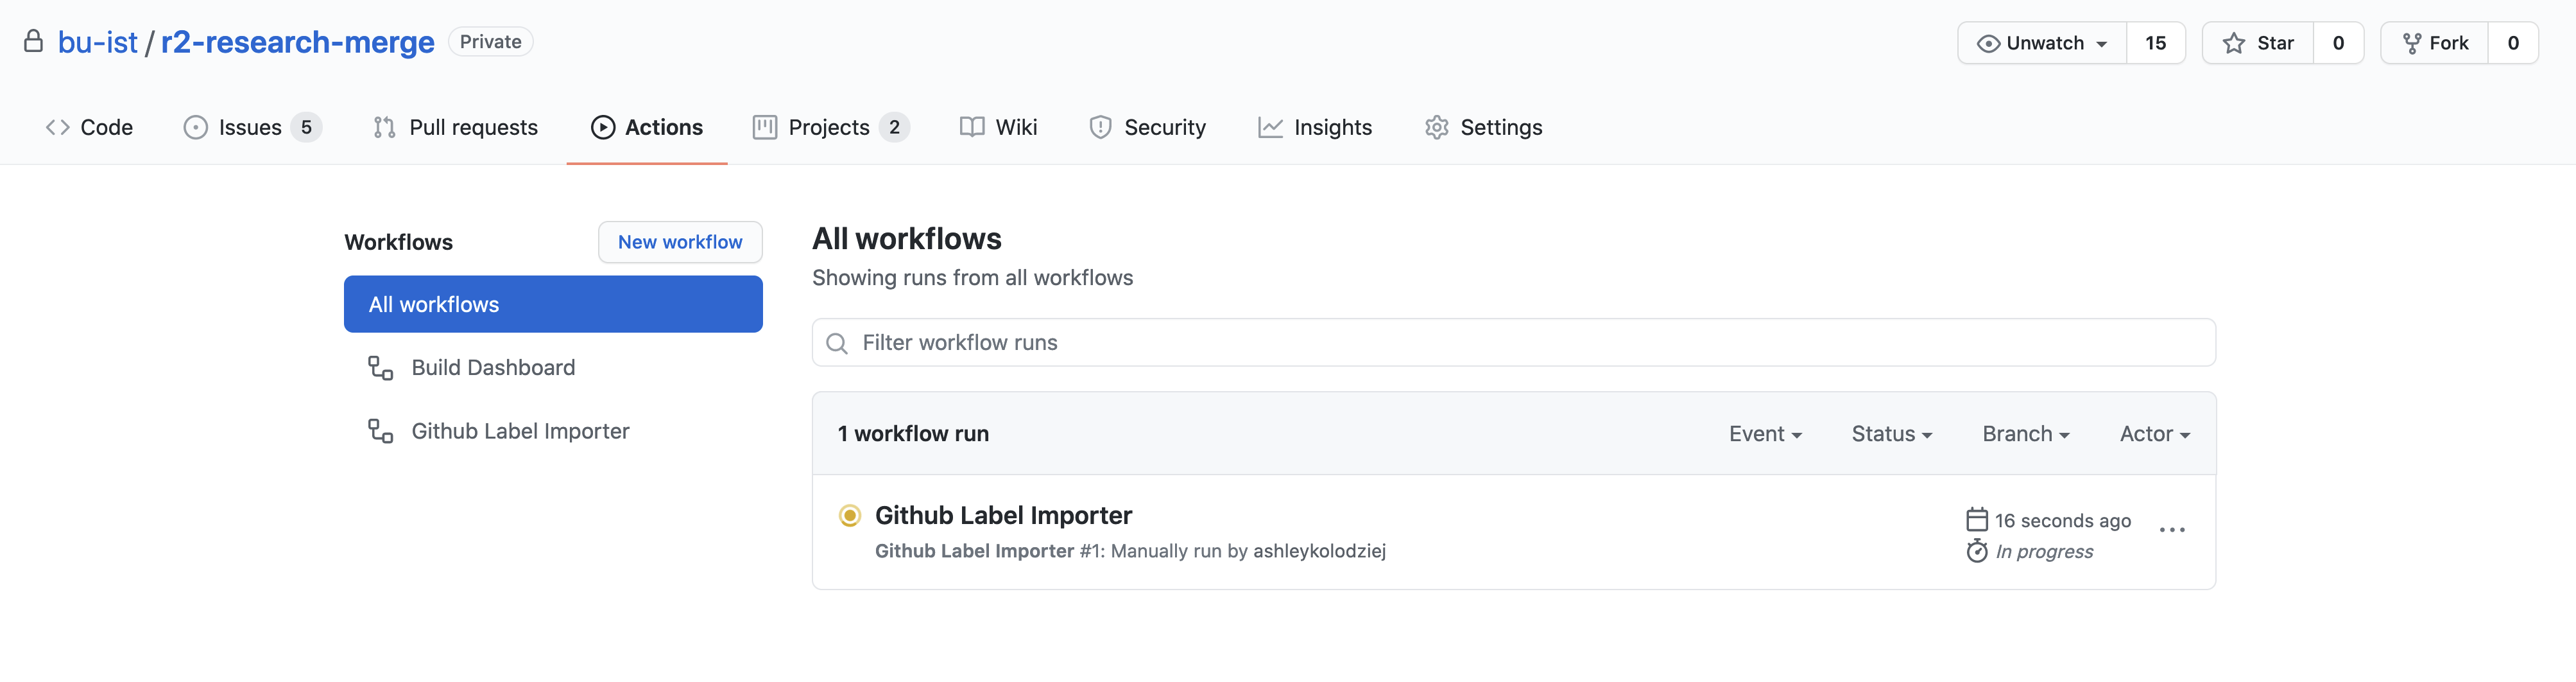Click the watchers count 15
The image size is (2576, 682).
click(2155, 43)
